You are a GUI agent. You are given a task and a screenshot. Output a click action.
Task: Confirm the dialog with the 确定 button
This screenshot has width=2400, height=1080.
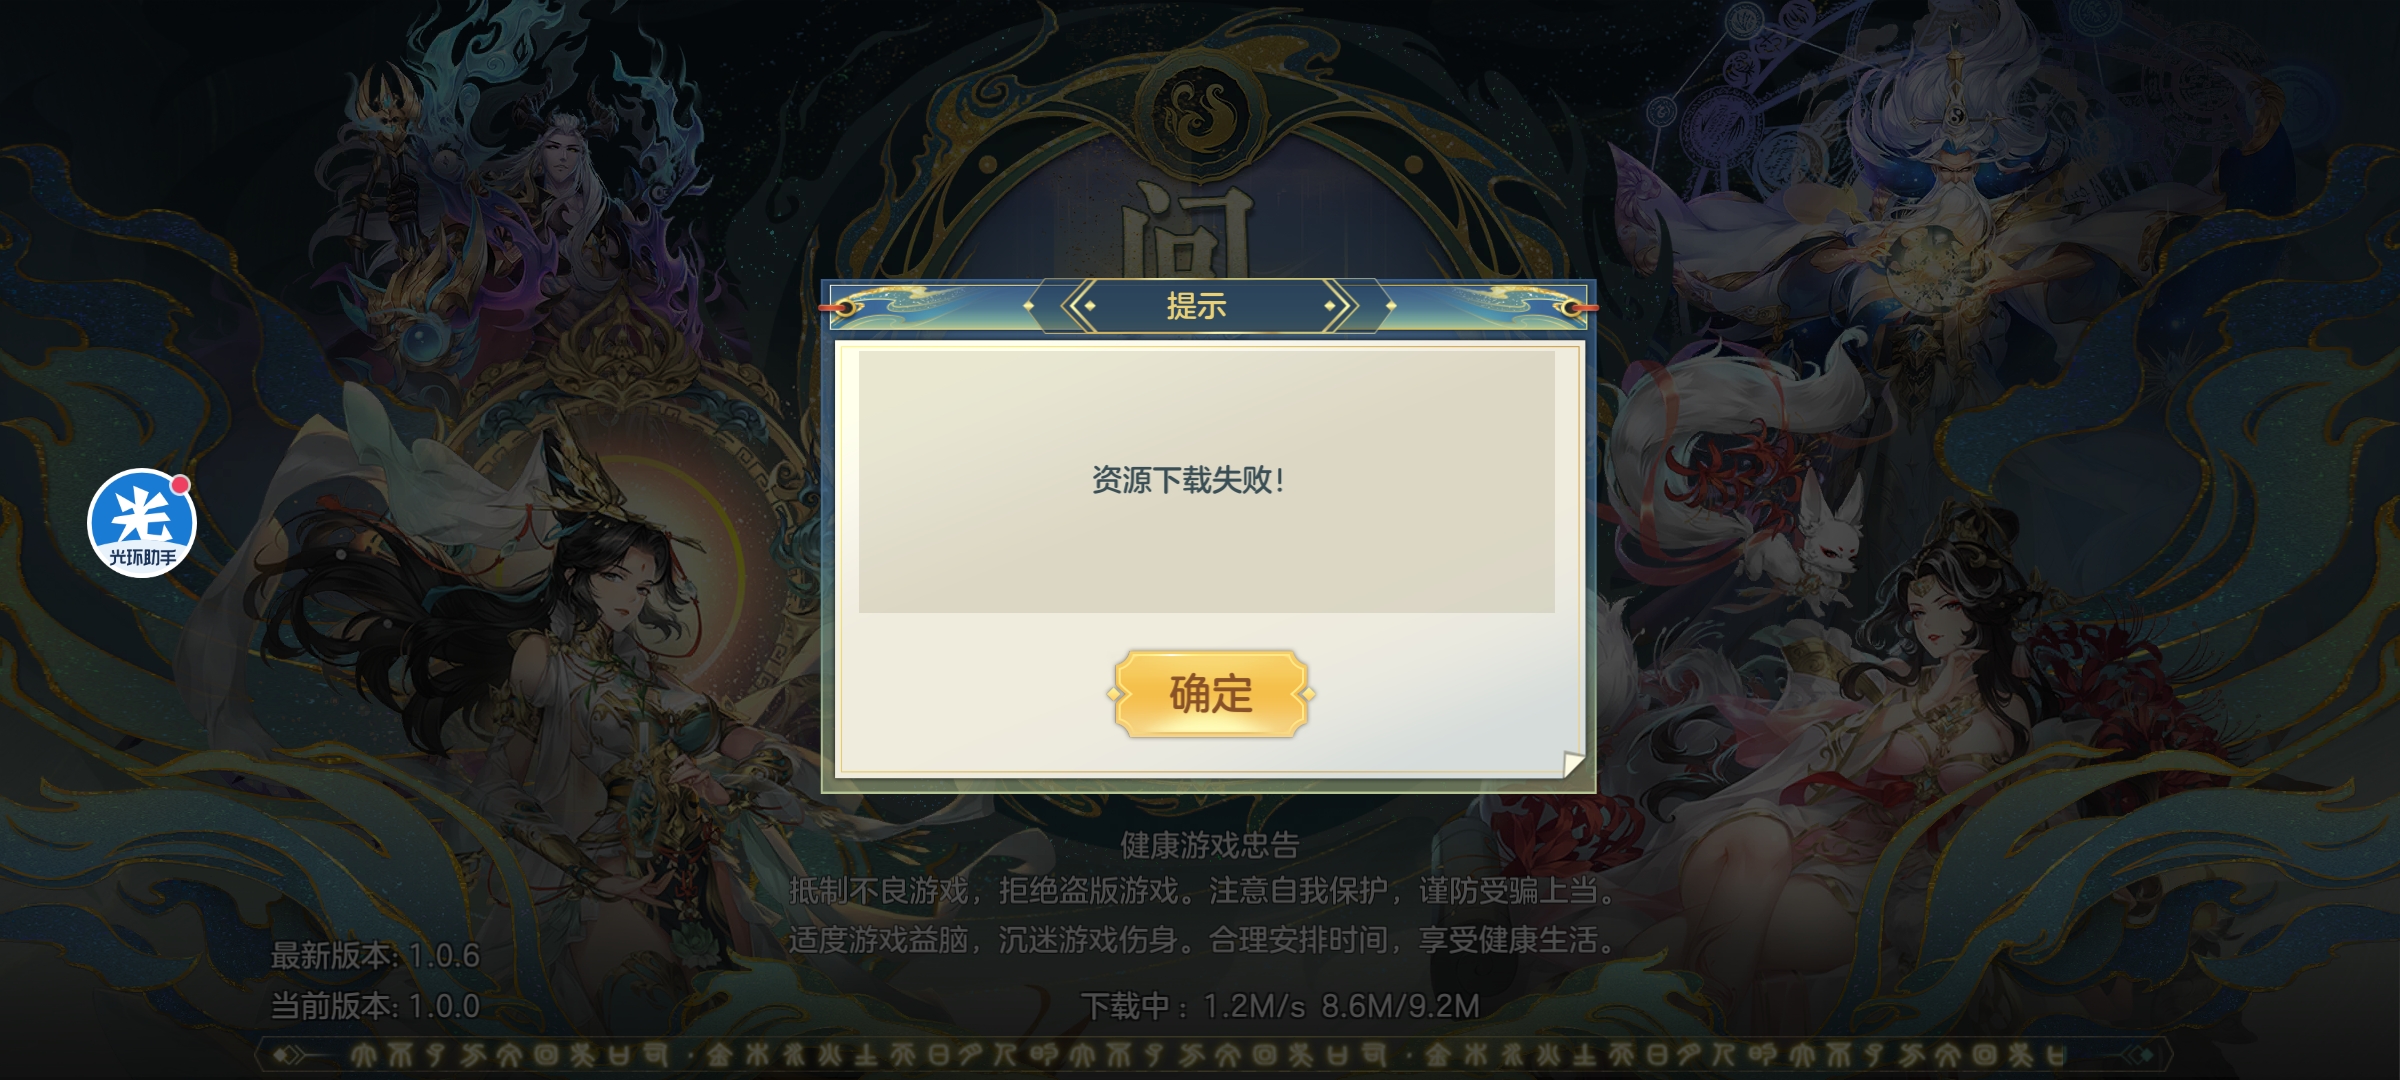(1211, 694)
